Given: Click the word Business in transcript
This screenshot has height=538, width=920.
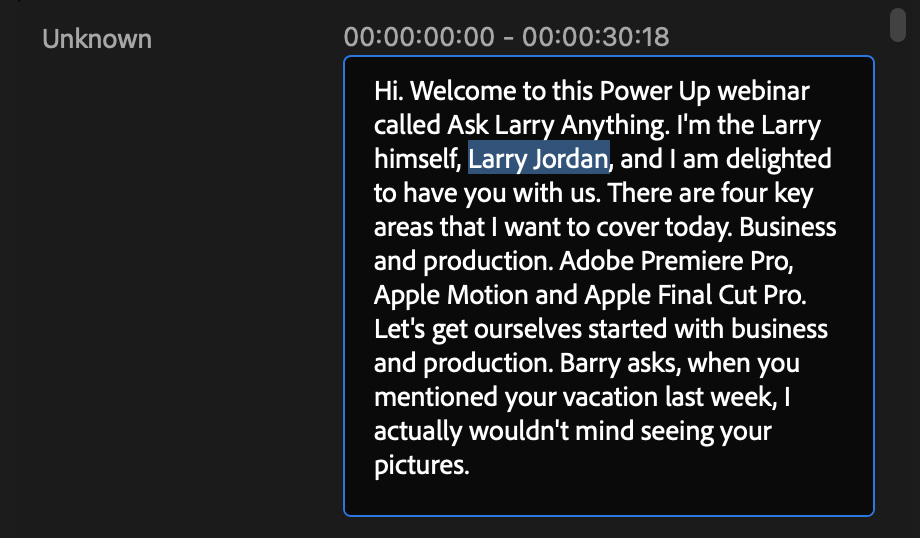Looking at the screenshot, I should click(x=787, y=227).
